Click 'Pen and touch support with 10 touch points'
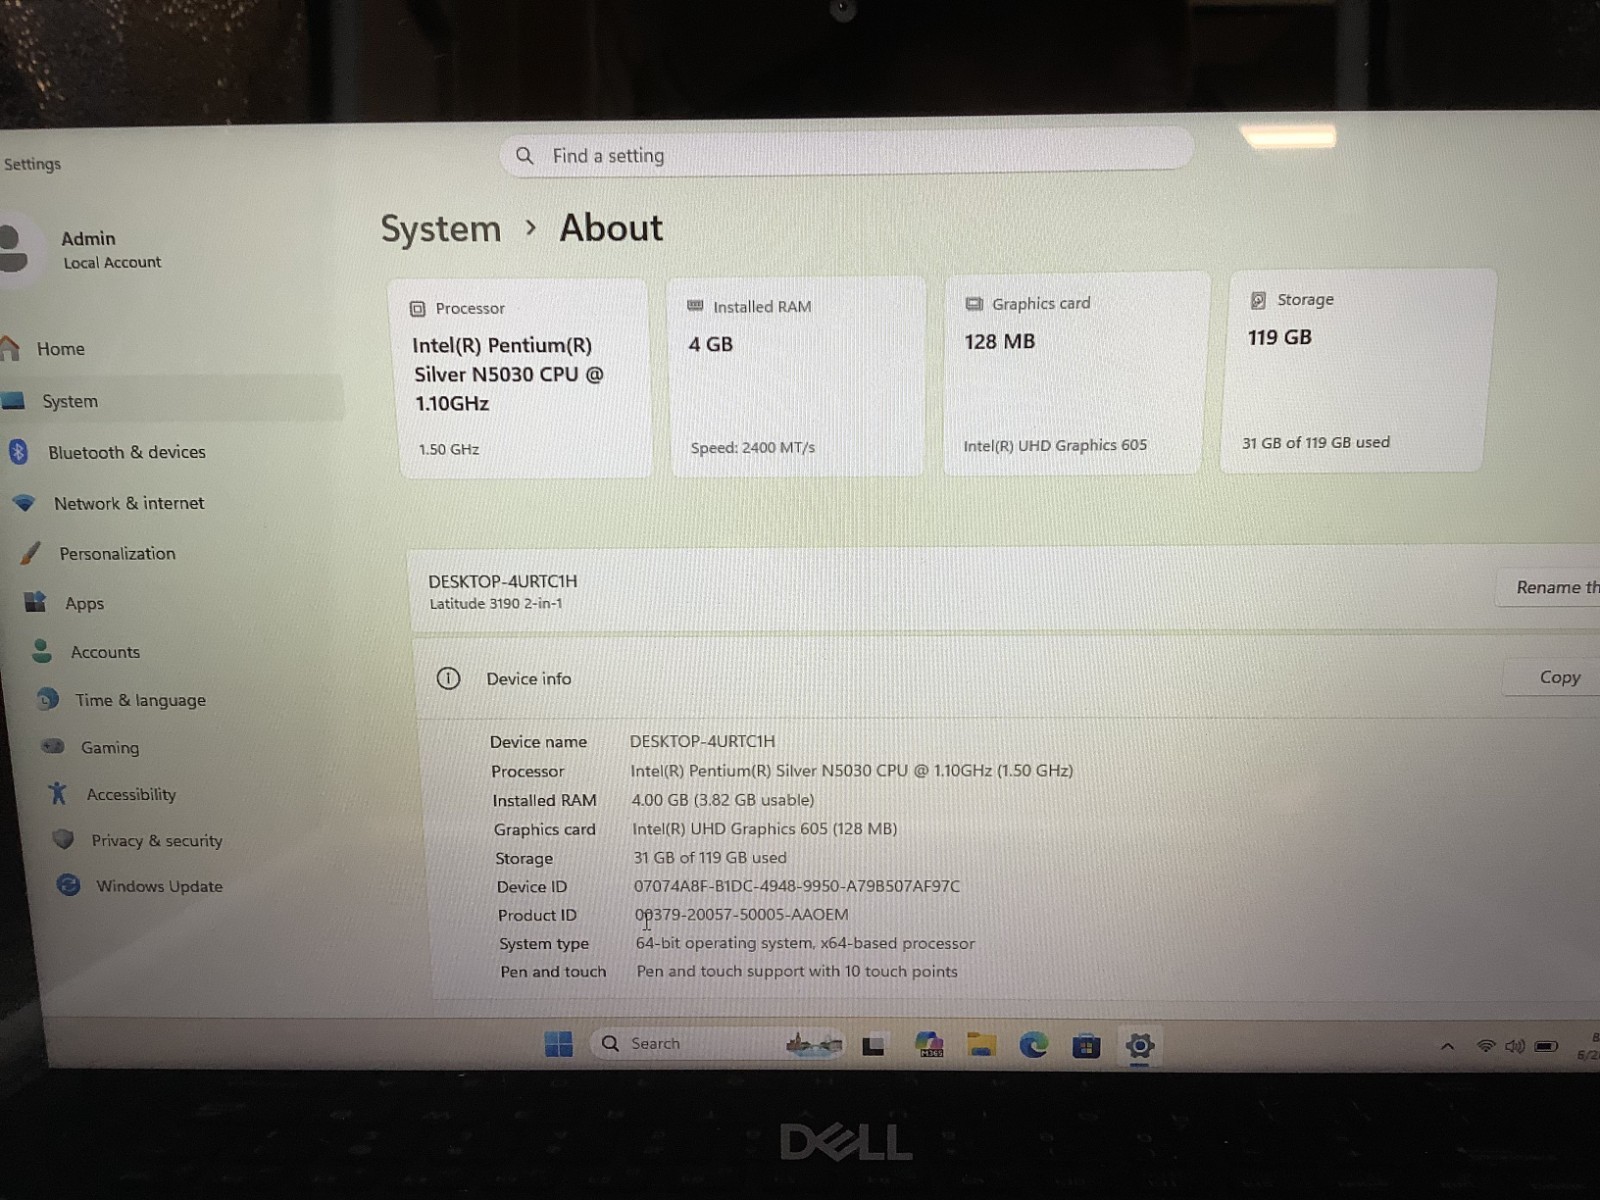The height and width of the screenshot is (1200, 1600). pyautogui.click(x=797, y=971)
